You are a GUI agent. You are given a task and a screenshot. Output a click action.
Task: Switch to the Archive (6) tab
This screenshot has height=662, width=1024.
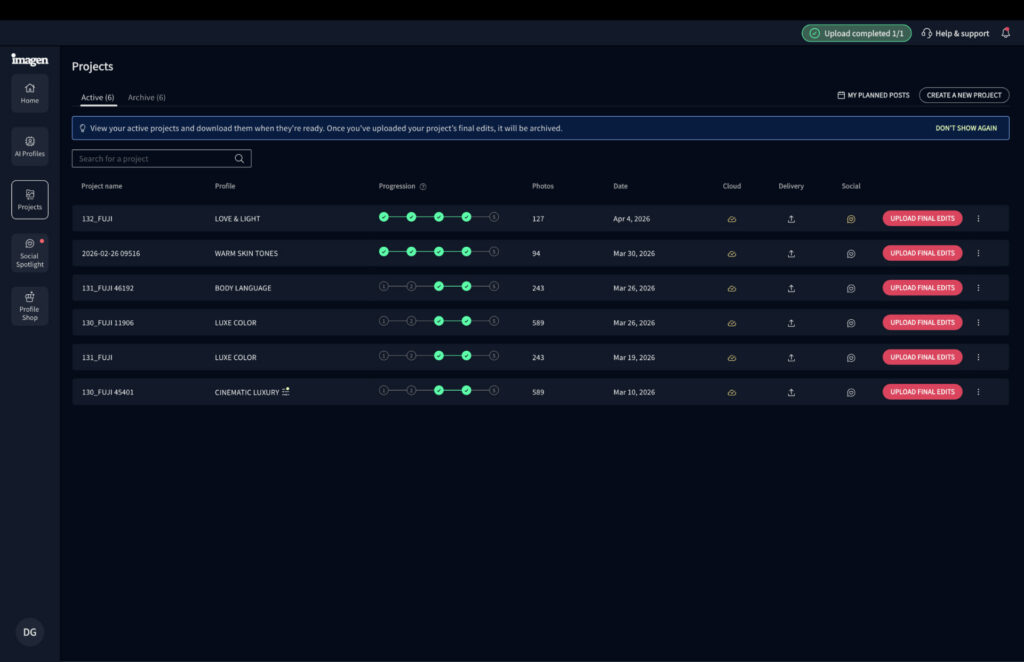pyautogui.click(x=147, y=98)
